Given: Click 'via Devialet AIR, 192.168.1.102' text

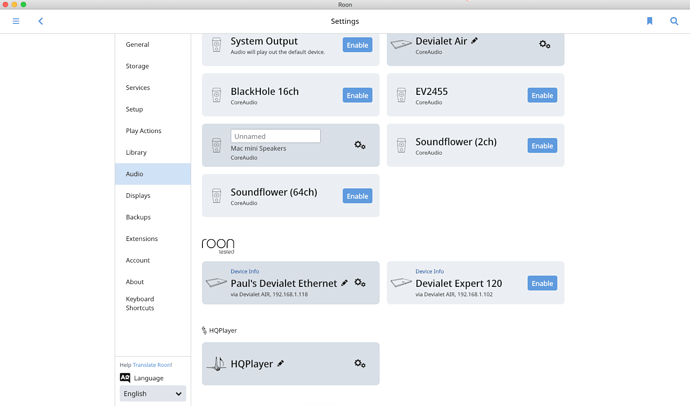Looking at the screenshot, I should (454, 294).
